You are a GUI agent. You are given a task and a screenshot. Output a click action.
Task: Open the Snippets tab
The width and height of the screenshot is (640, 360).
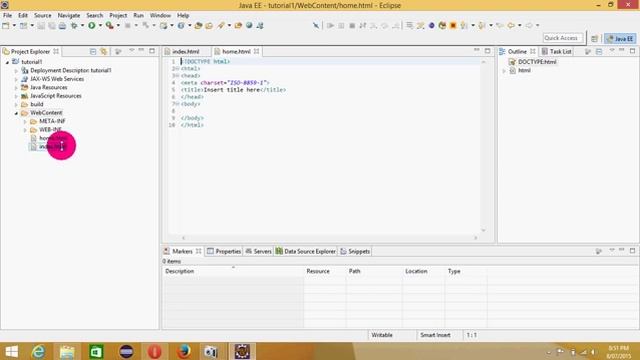point(355,251)
